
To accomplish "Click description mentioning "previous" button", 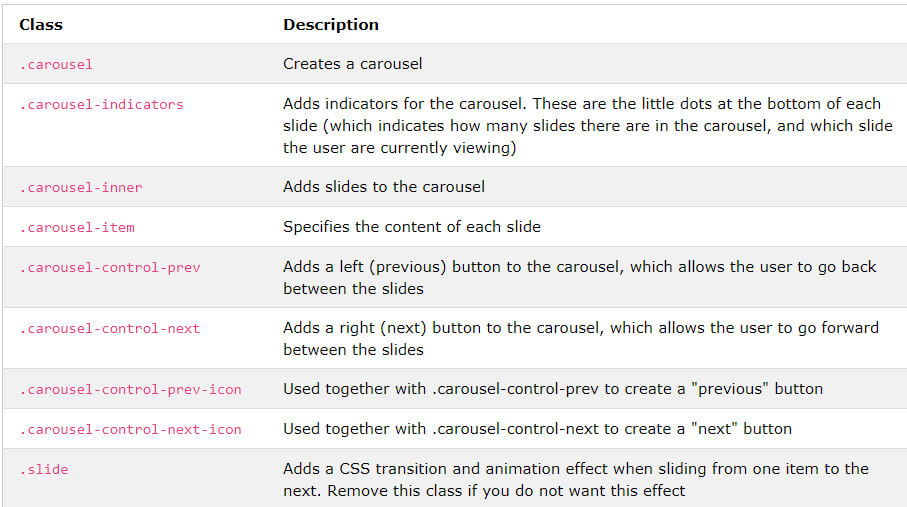I will click(x=553, y=388).
